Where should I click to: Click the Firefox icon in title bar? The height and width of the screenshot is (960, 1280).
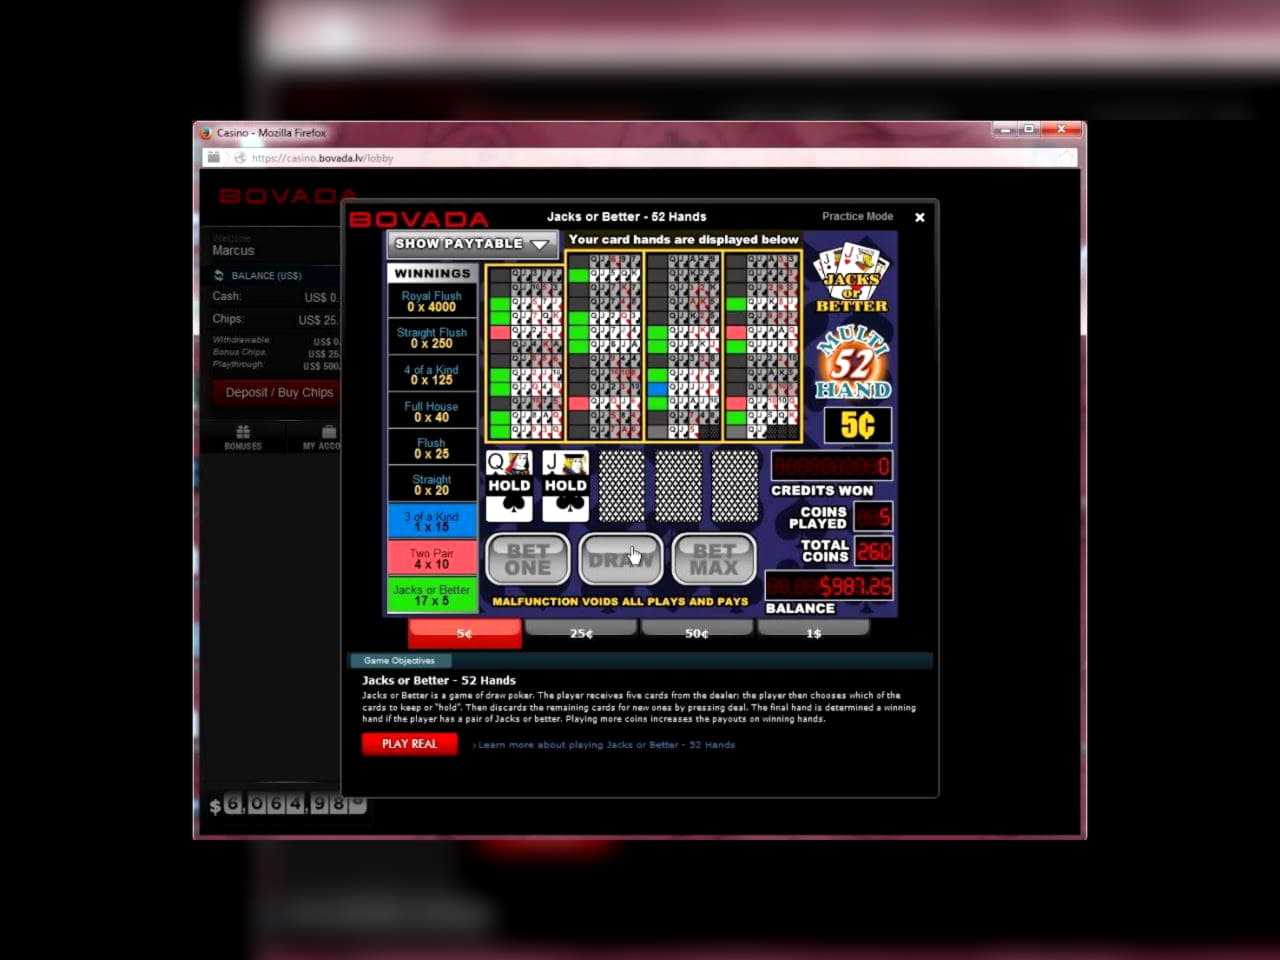pyautogui.click(x=205, y=132)
